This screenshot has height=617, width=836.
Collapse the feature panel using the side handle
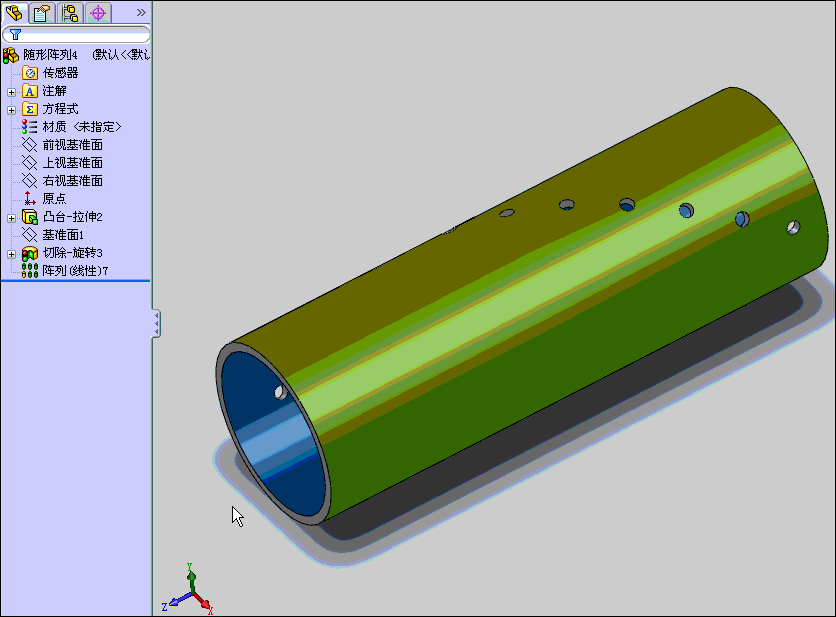[156, 324]
